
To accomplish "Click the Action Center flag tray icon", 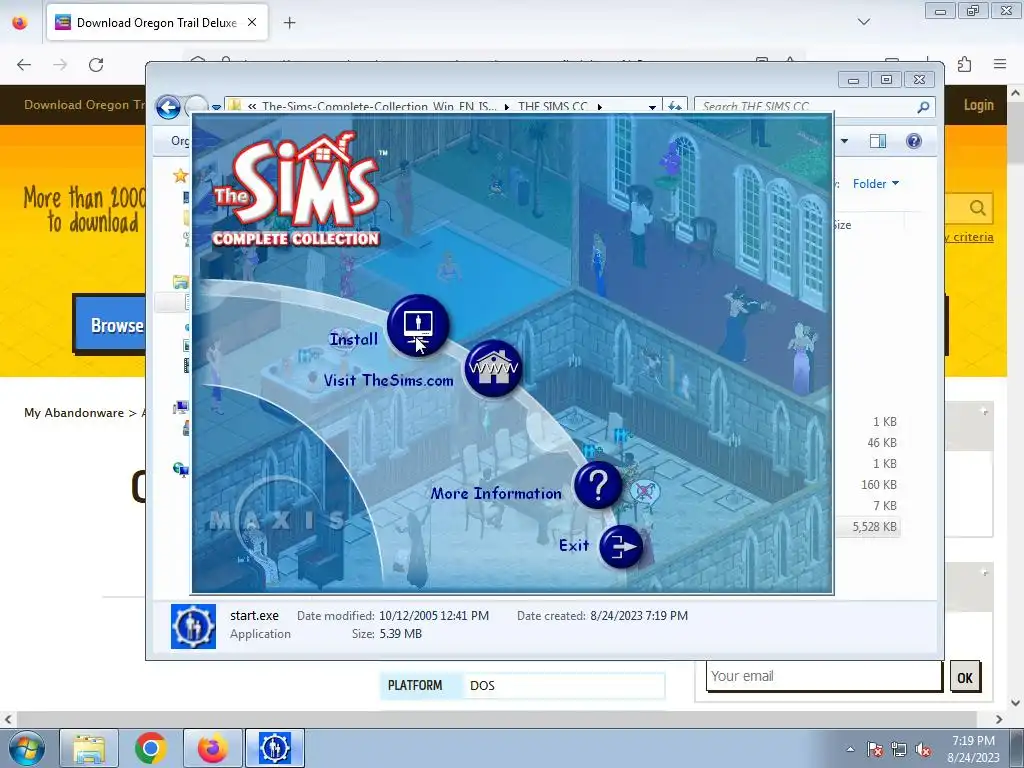I will 874,749.
